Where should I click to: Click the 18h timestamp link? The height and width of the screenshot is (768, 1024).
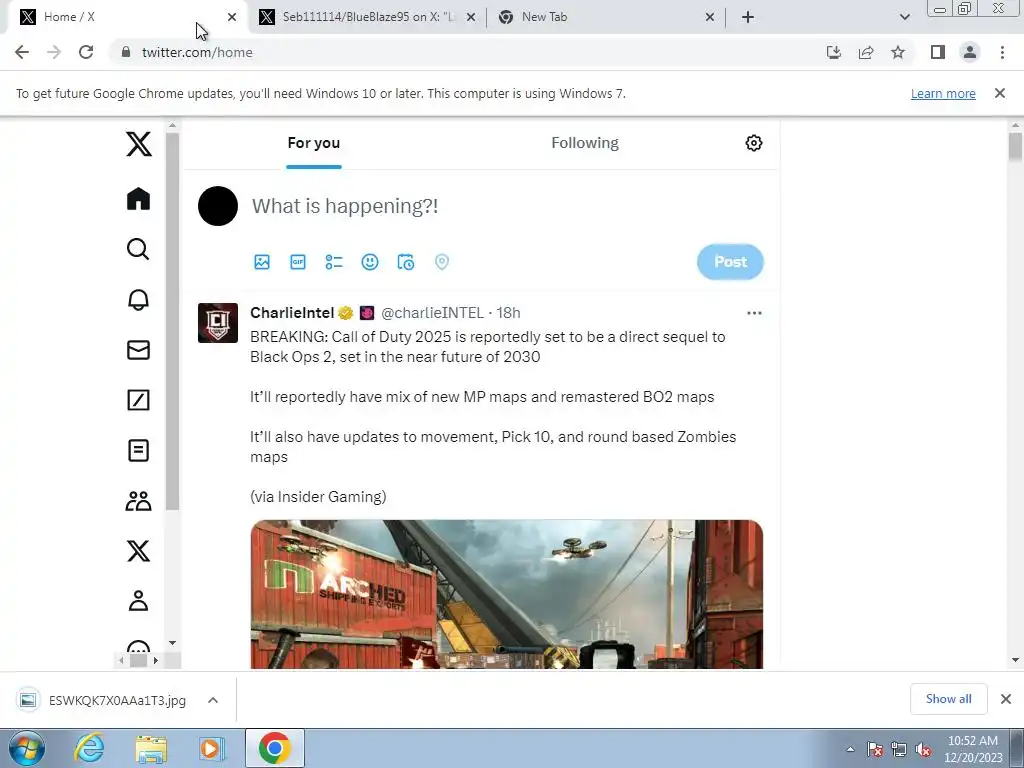[508, 313]
